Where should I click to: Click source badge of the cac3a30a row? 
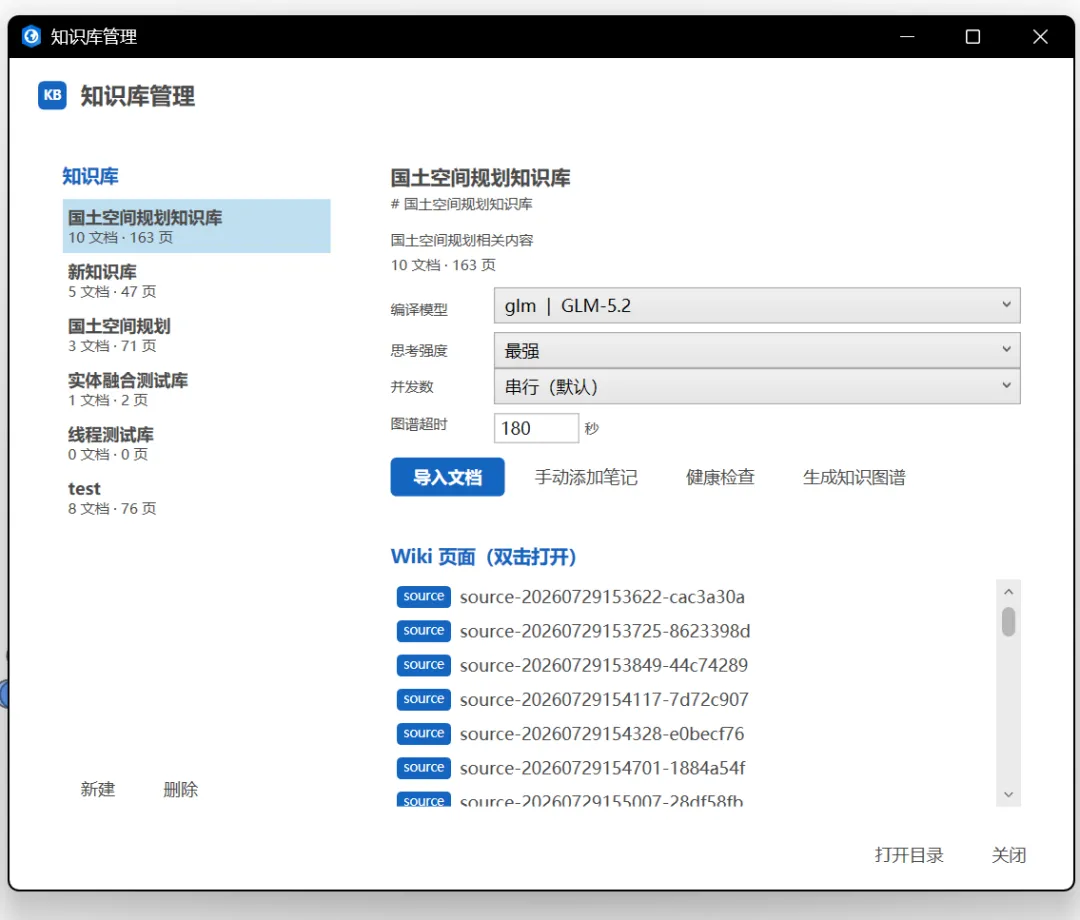(424, 596)
